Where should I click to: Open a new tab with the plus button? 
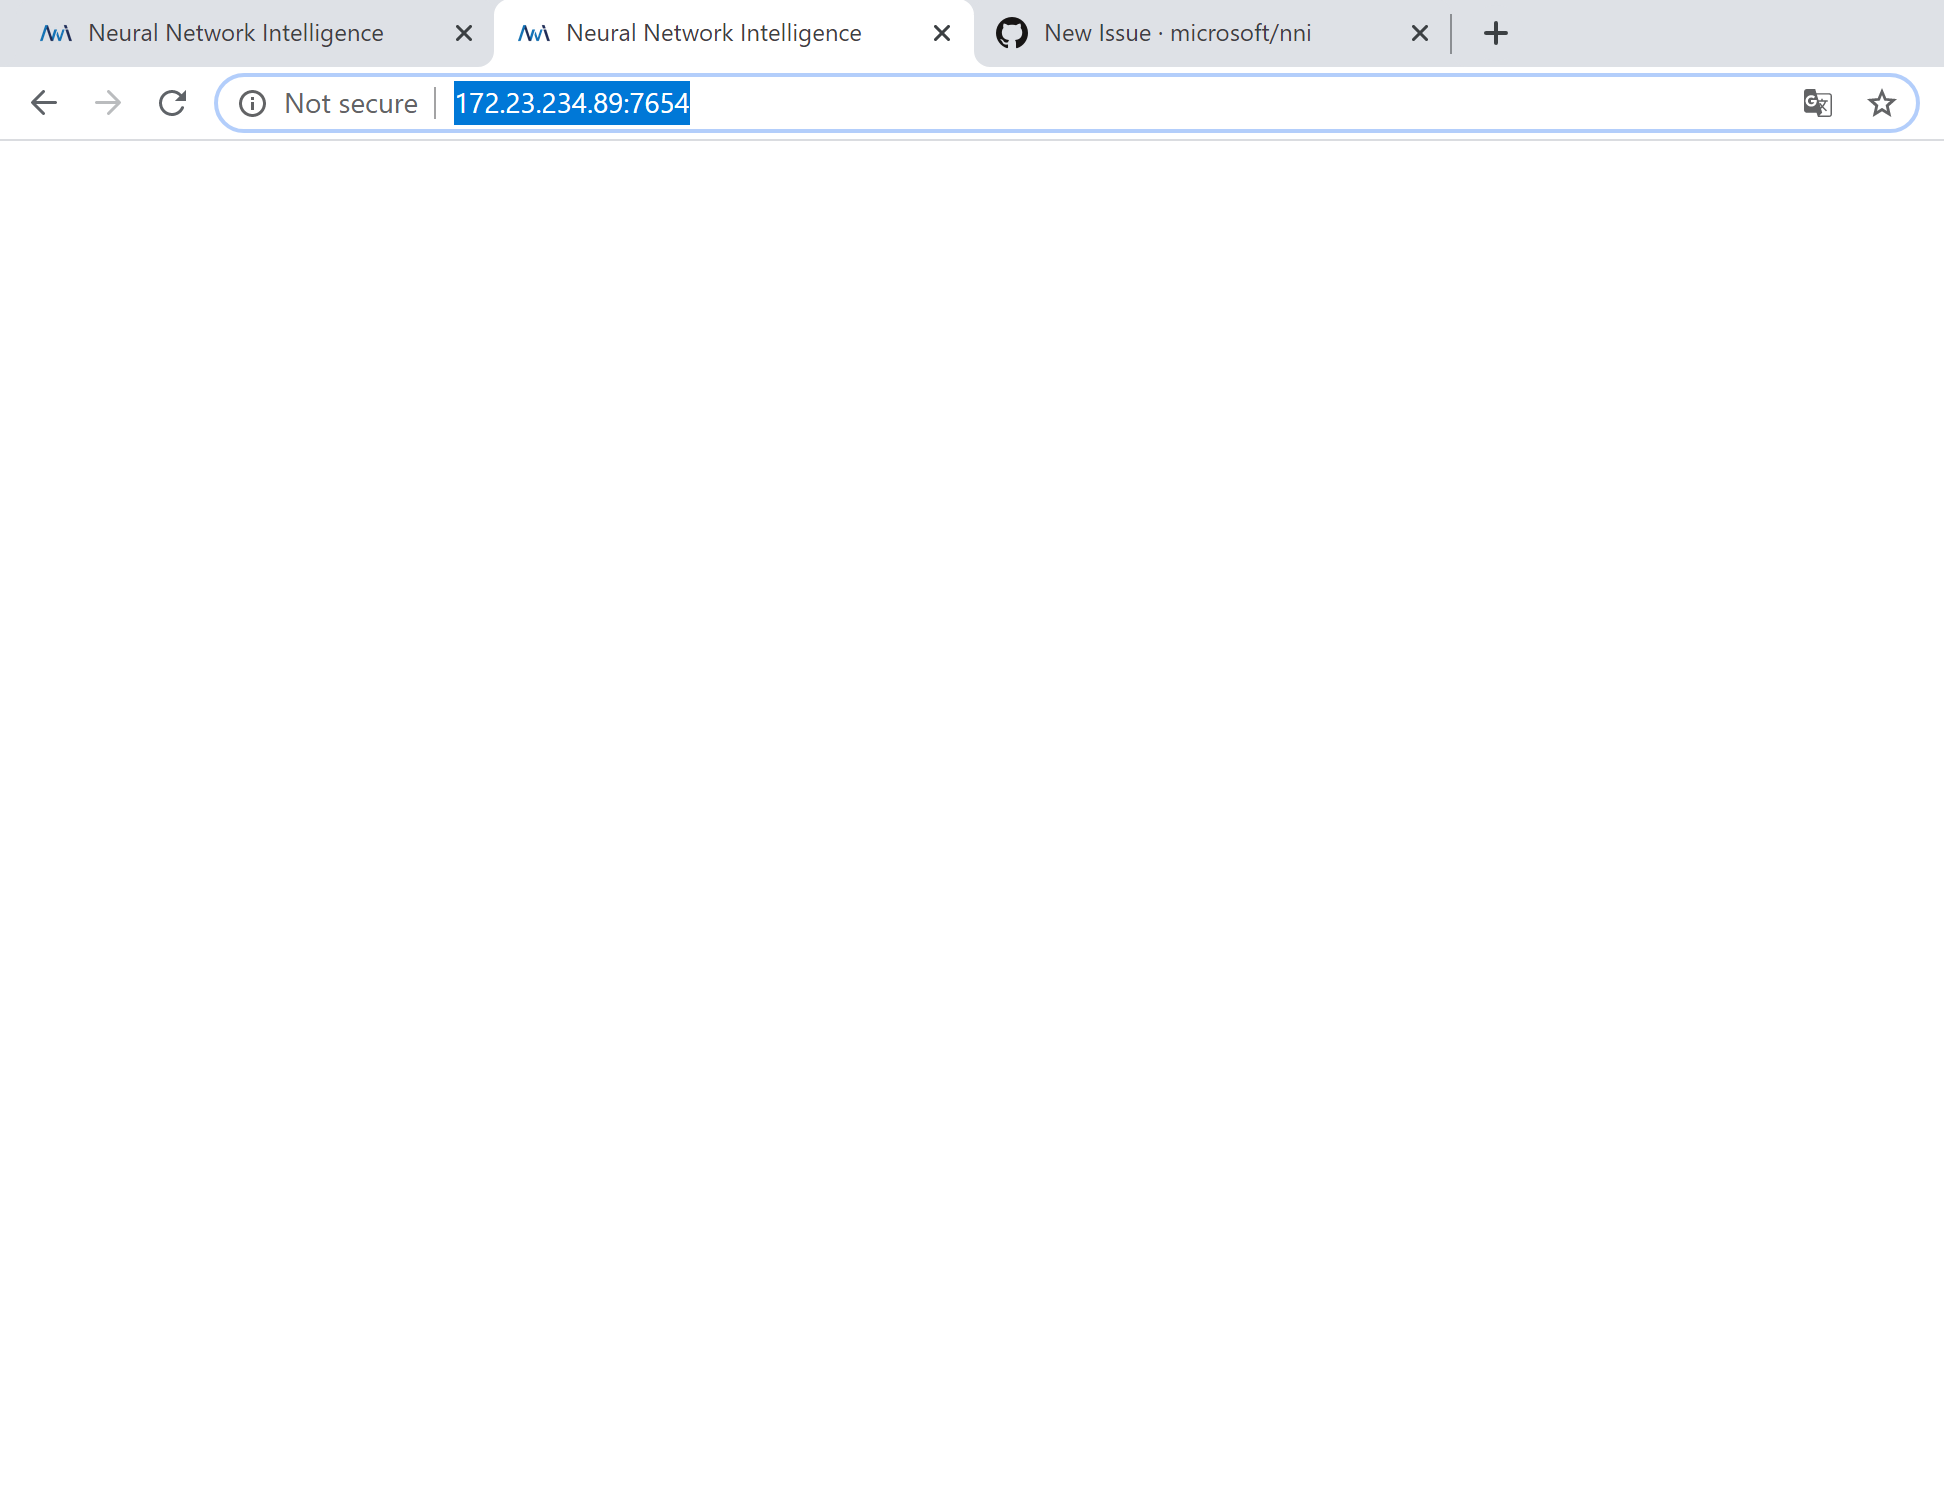point(1495,32)
